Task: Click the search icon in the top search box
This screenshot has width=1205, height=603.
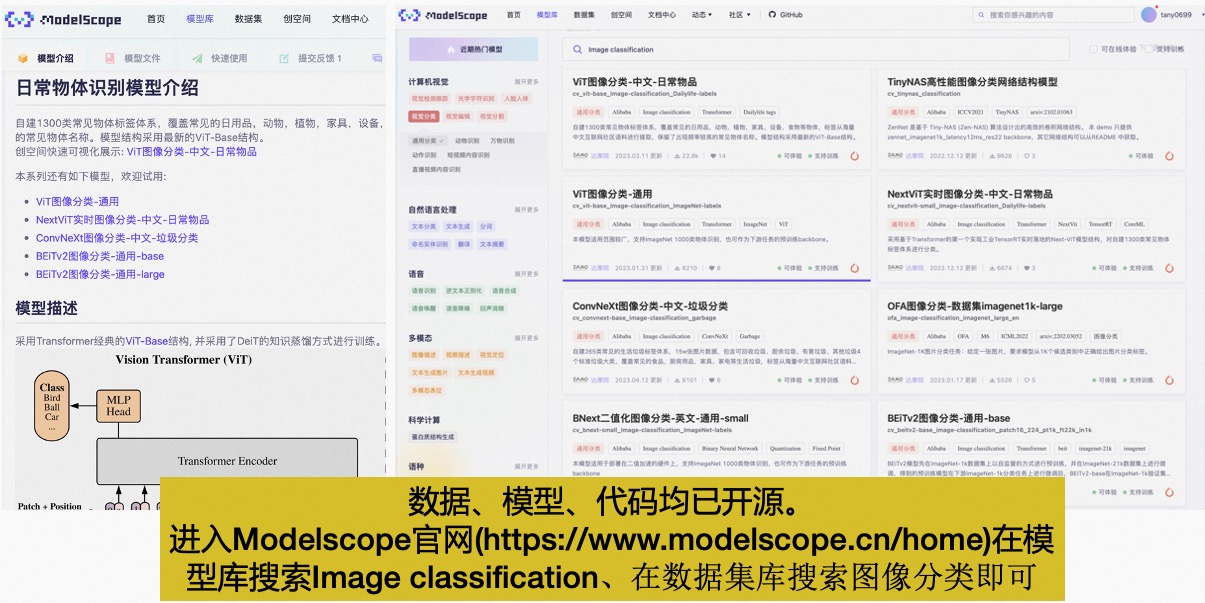Action: [981, 16]
